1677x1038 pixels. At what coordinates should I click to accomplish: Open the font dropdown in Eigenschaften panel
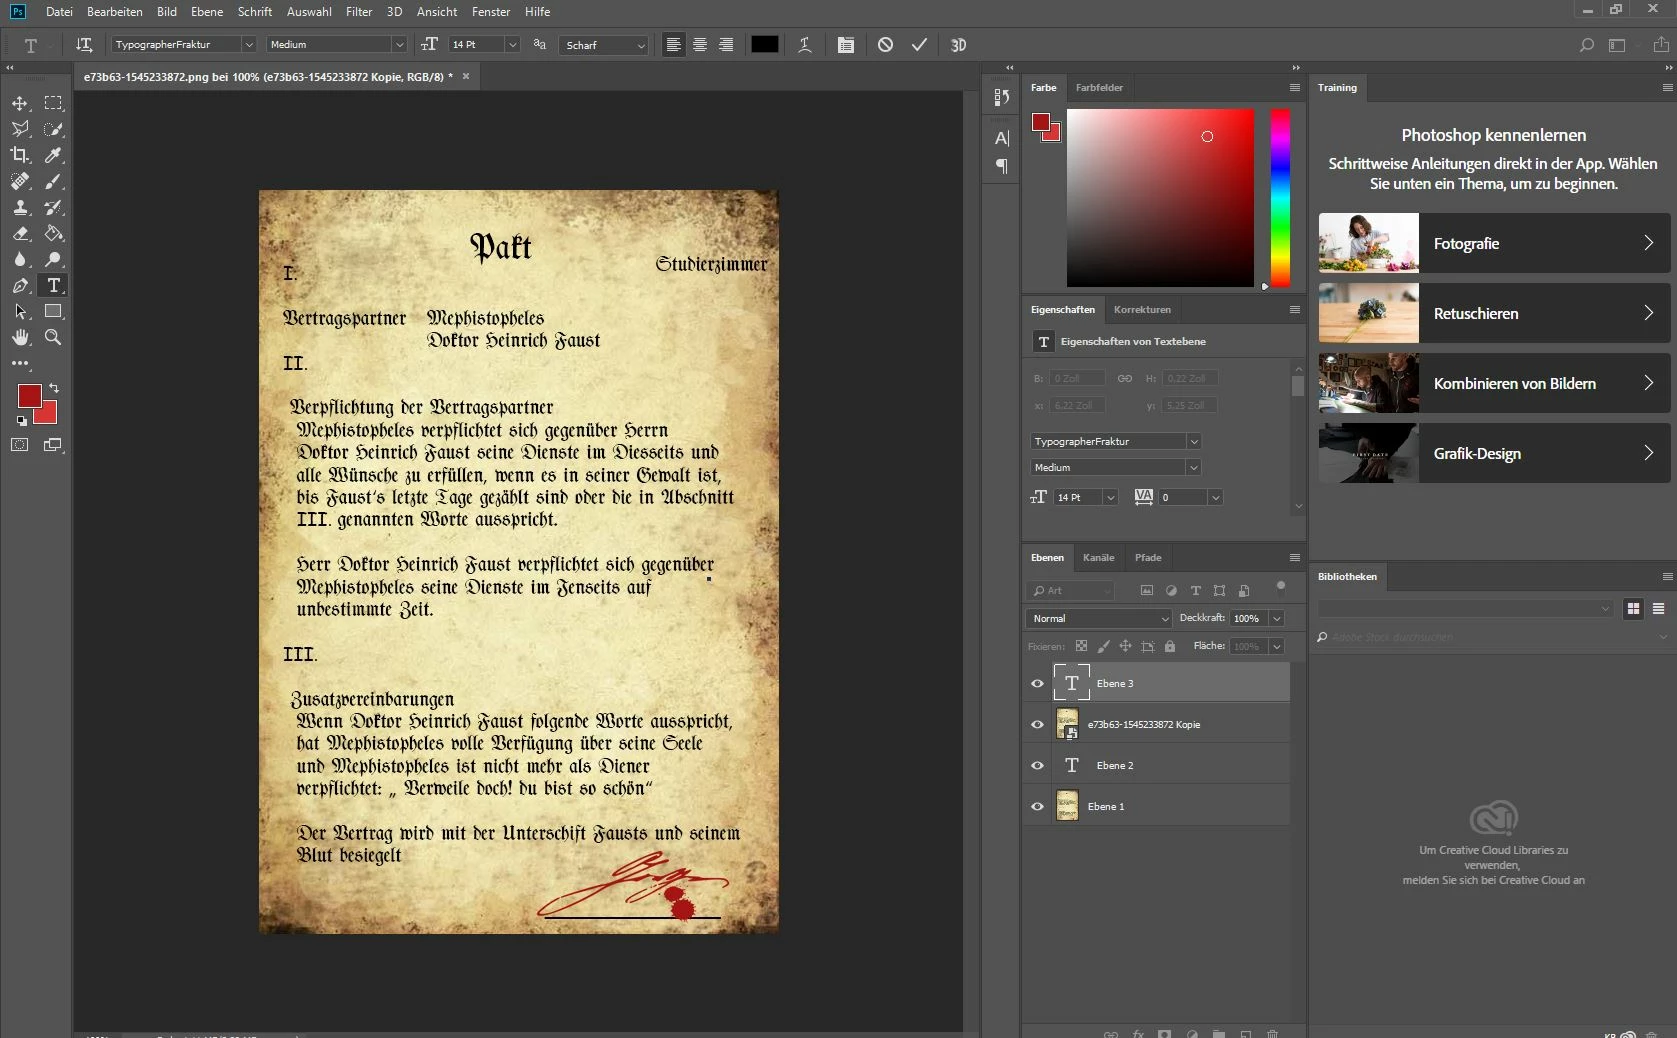pyautogui.click(x=1193, y=442)
